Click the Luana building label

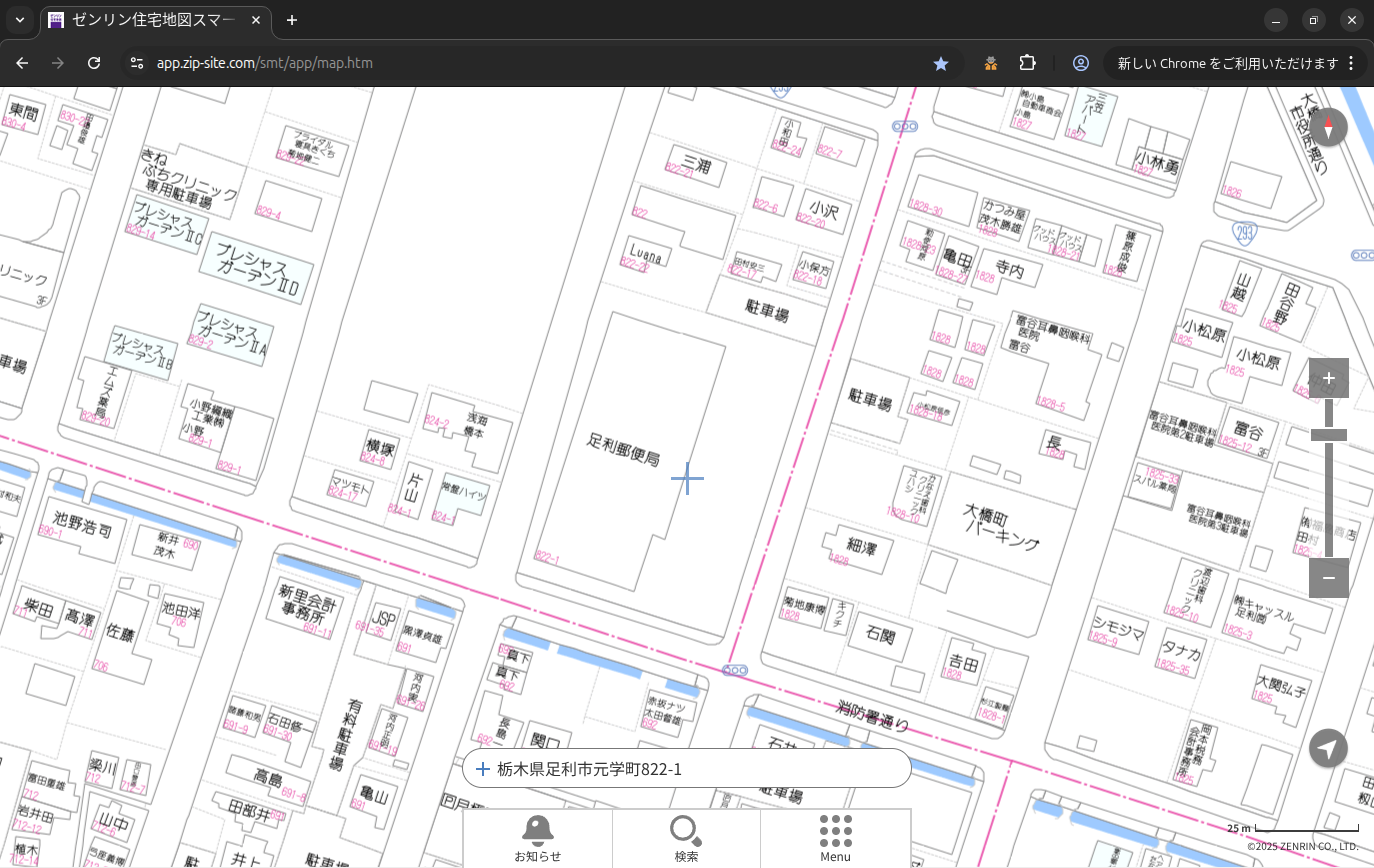645,250
